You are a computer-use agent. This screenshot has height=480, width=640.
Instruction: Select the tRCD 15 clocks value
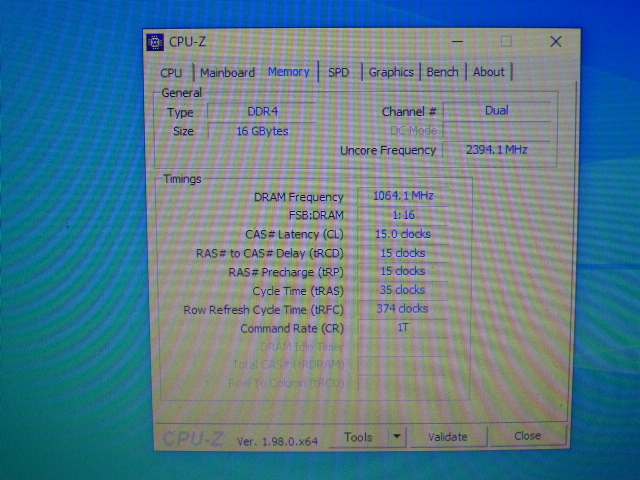(x=403, y=253)
